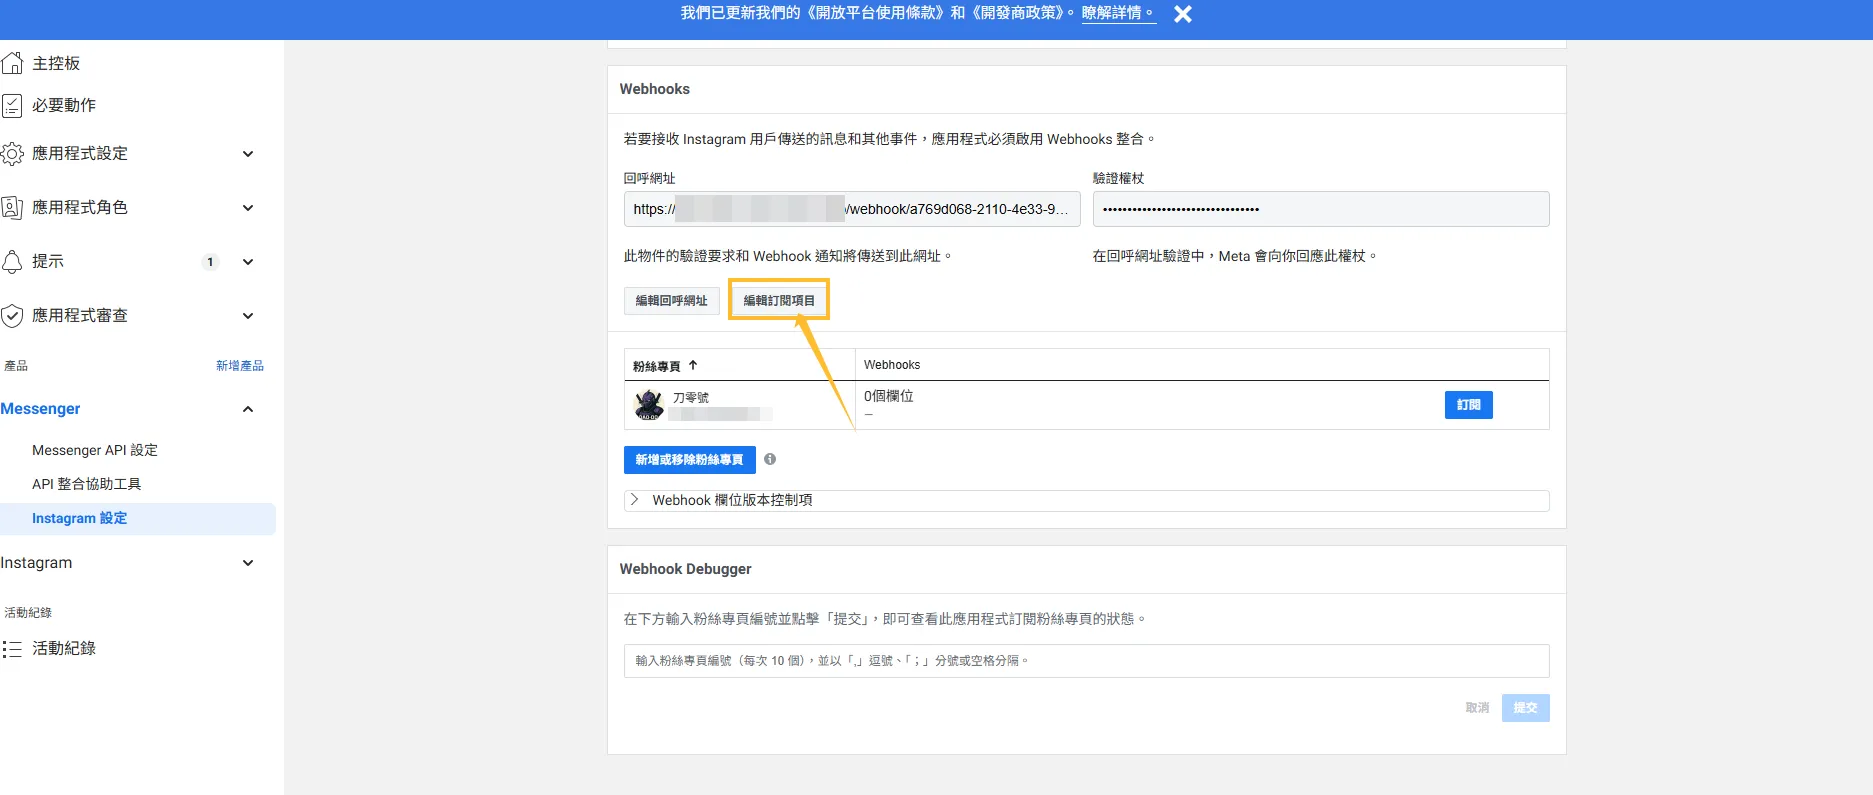Open 主控板 in the sidebar
The height and width of the screenshot is (795, 1873).
coord(56,63)
